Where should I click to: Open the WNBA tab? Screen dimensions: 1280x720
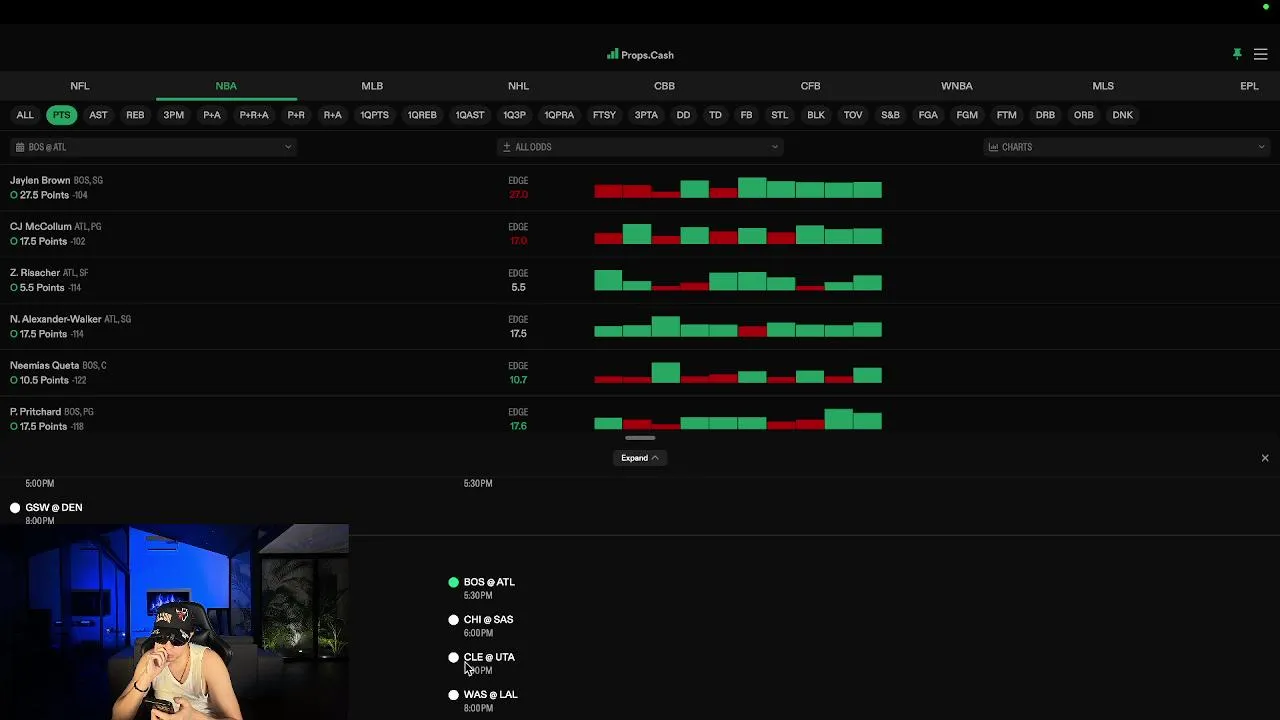[x=957, y=86]
